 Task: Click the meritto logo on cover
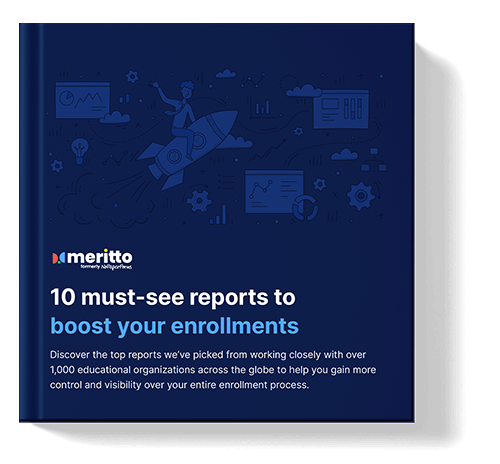point(92,259)
